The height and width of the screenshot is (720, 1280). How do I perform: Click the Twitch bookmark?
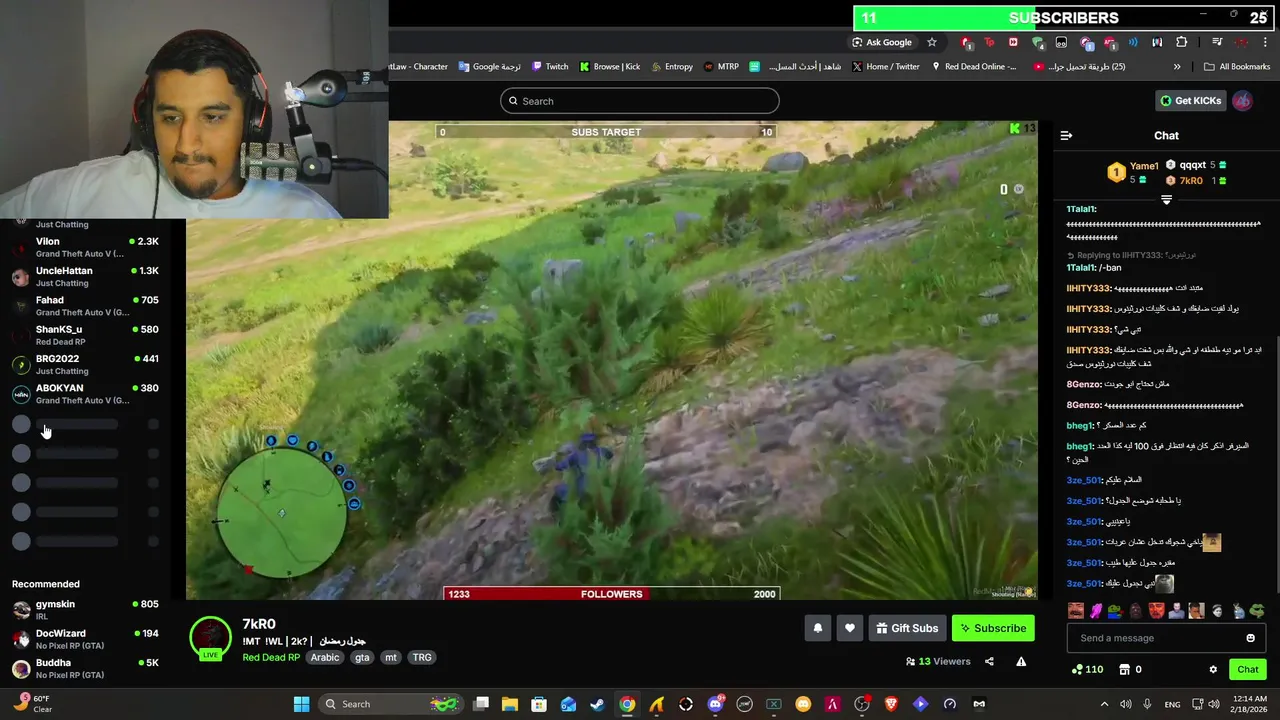[x=550, y=67]
